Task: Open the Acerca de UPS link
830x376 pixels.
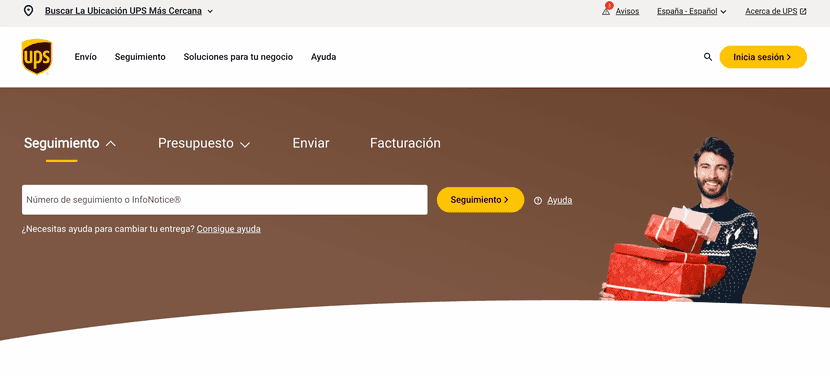Action: click(x=771, y=11)
